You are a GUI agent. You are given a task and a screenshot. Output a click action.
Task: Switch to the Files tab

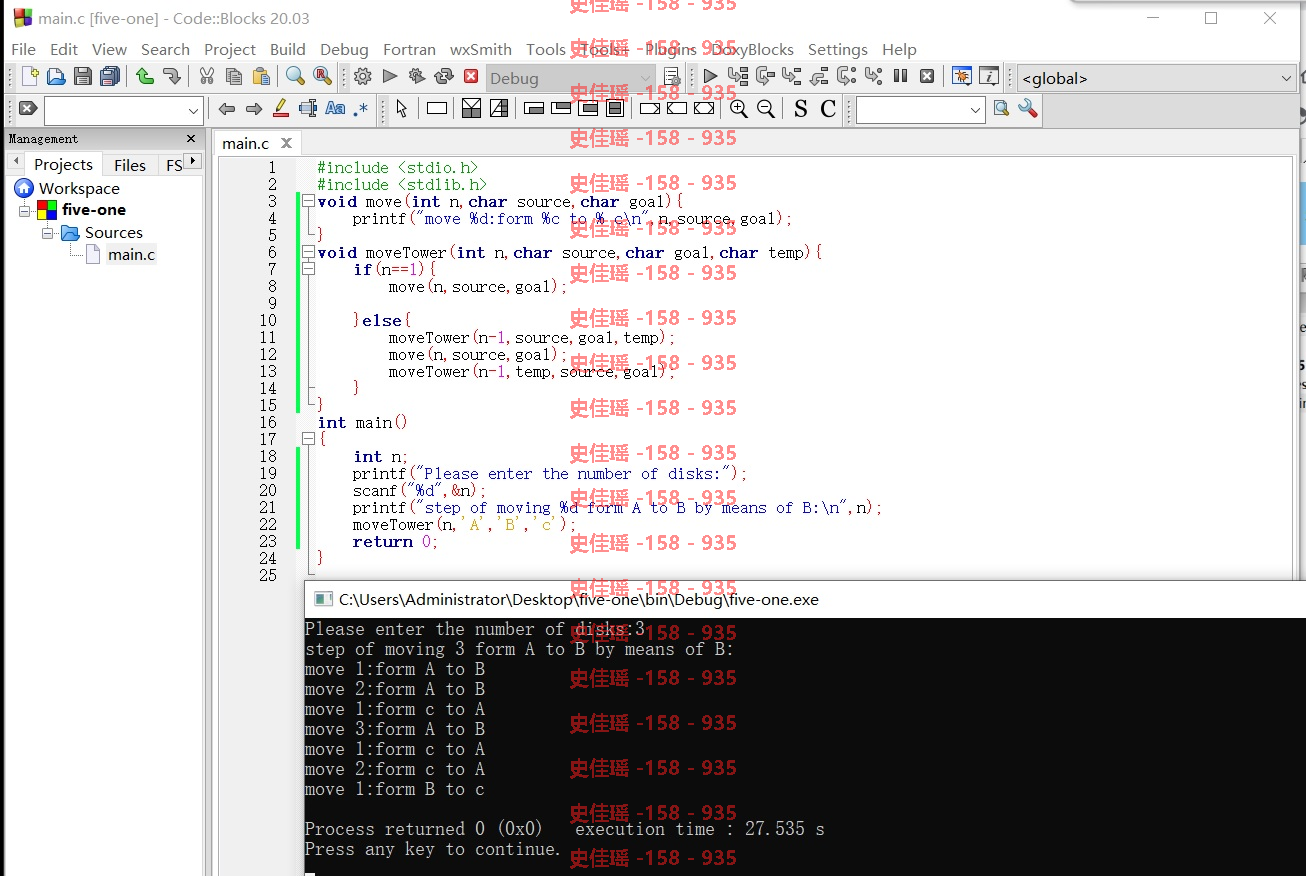(130, 165)
